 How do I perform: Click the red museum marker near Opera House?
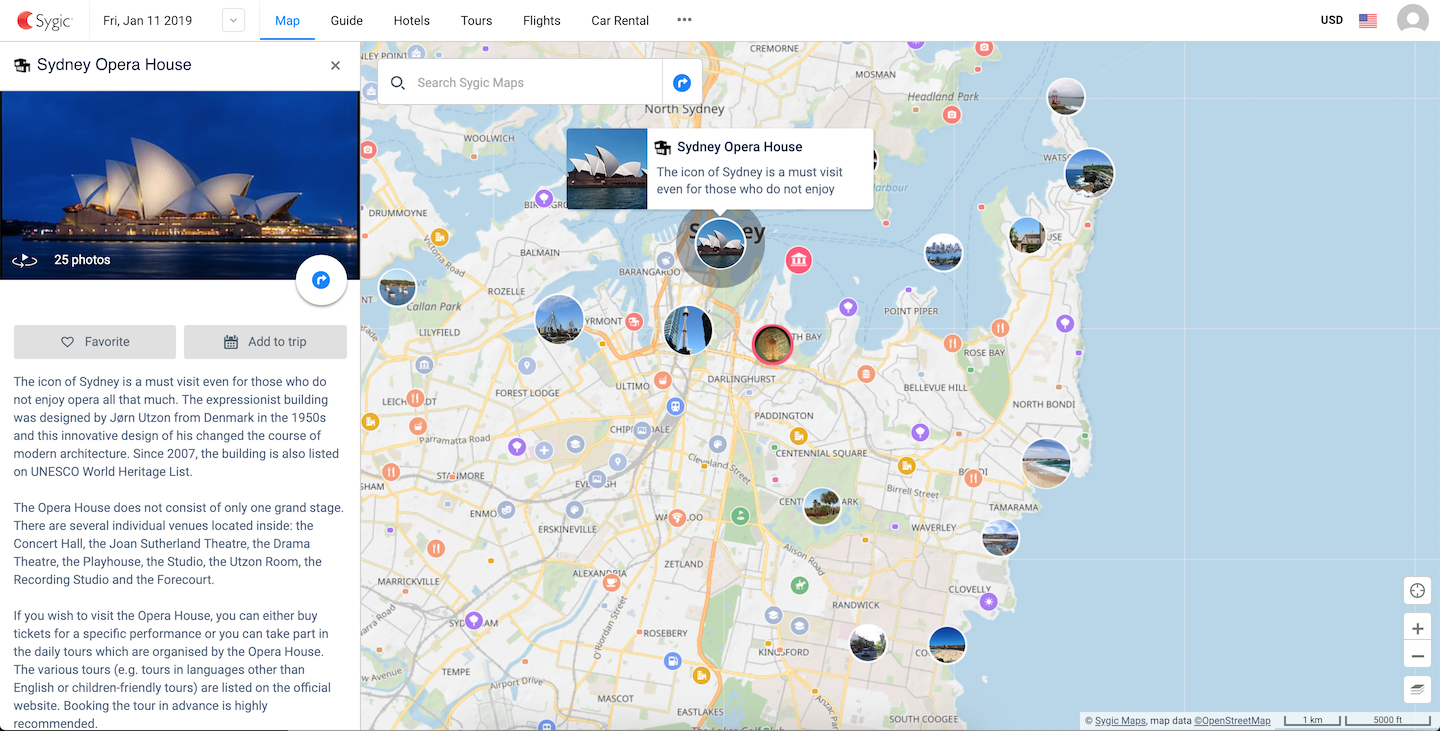tap(798, 261)
